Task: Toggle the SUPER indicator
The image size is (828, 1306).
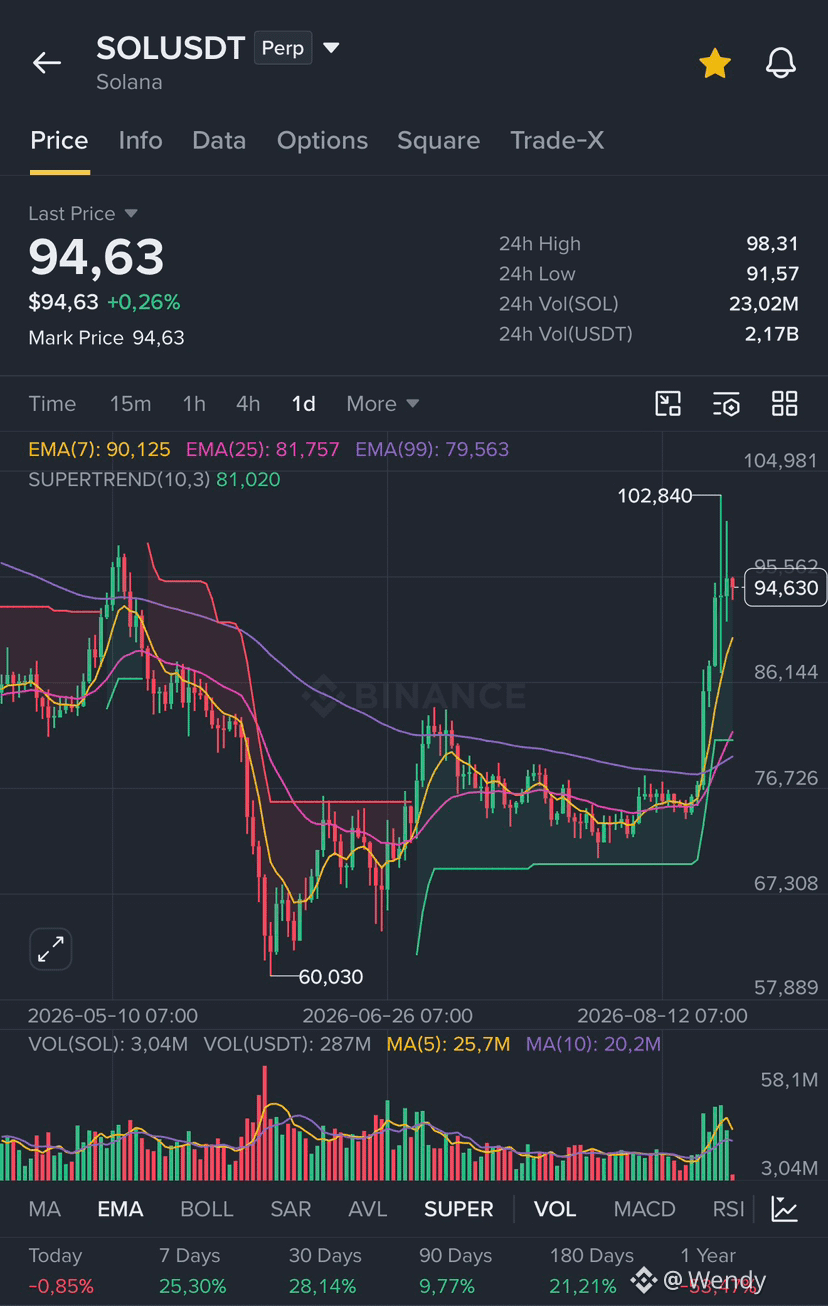Action: (x=459, y=1209)
